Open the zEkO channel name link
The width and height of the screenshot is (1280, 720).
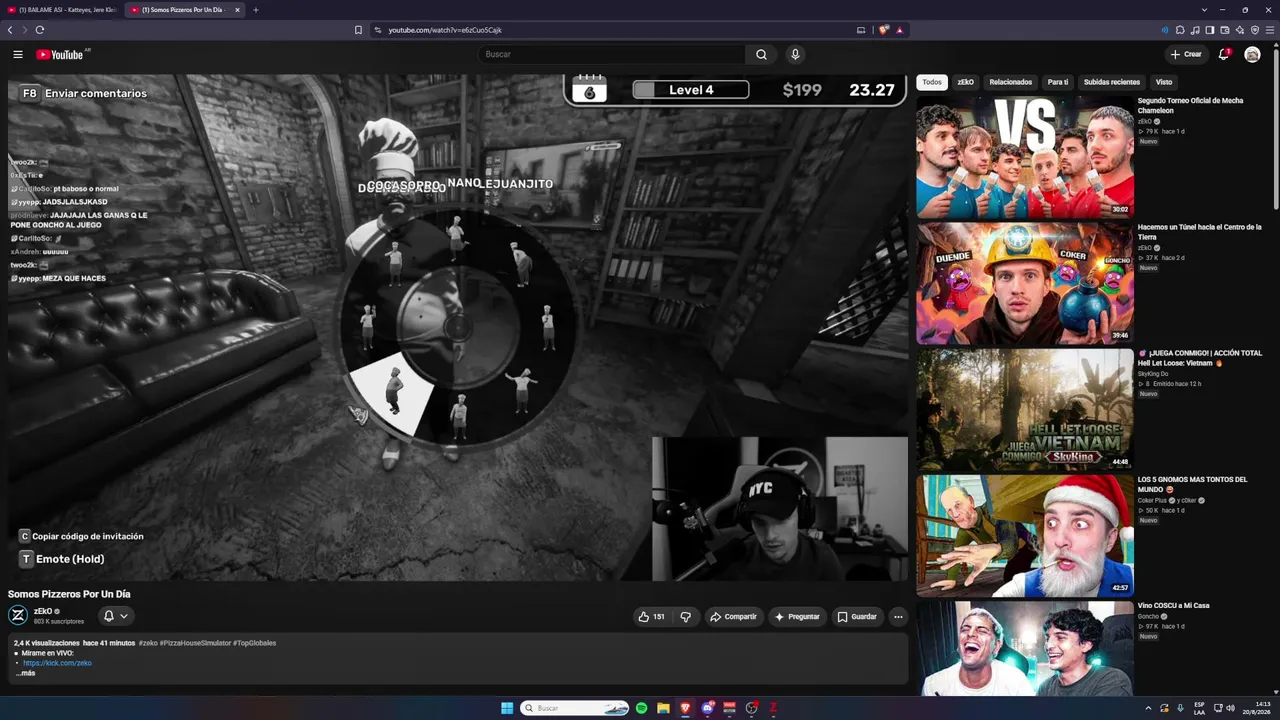click(x=42, y=611)
